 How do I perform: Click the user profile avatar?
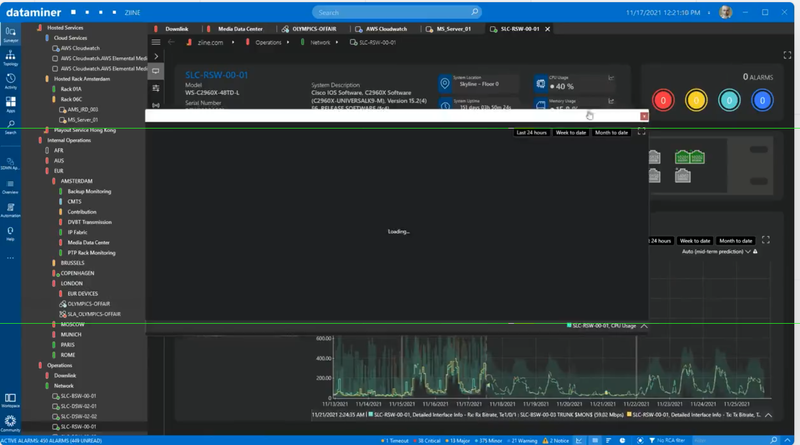[725, 12]
